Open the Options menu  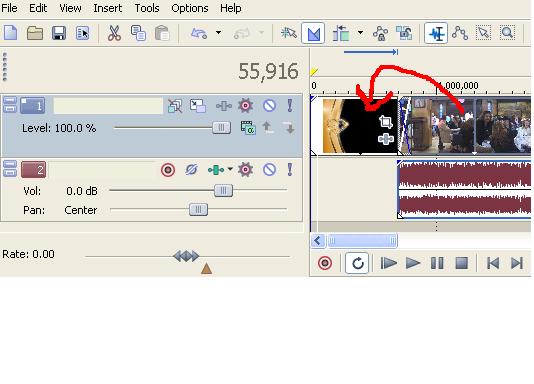click(x=190, y=8)
